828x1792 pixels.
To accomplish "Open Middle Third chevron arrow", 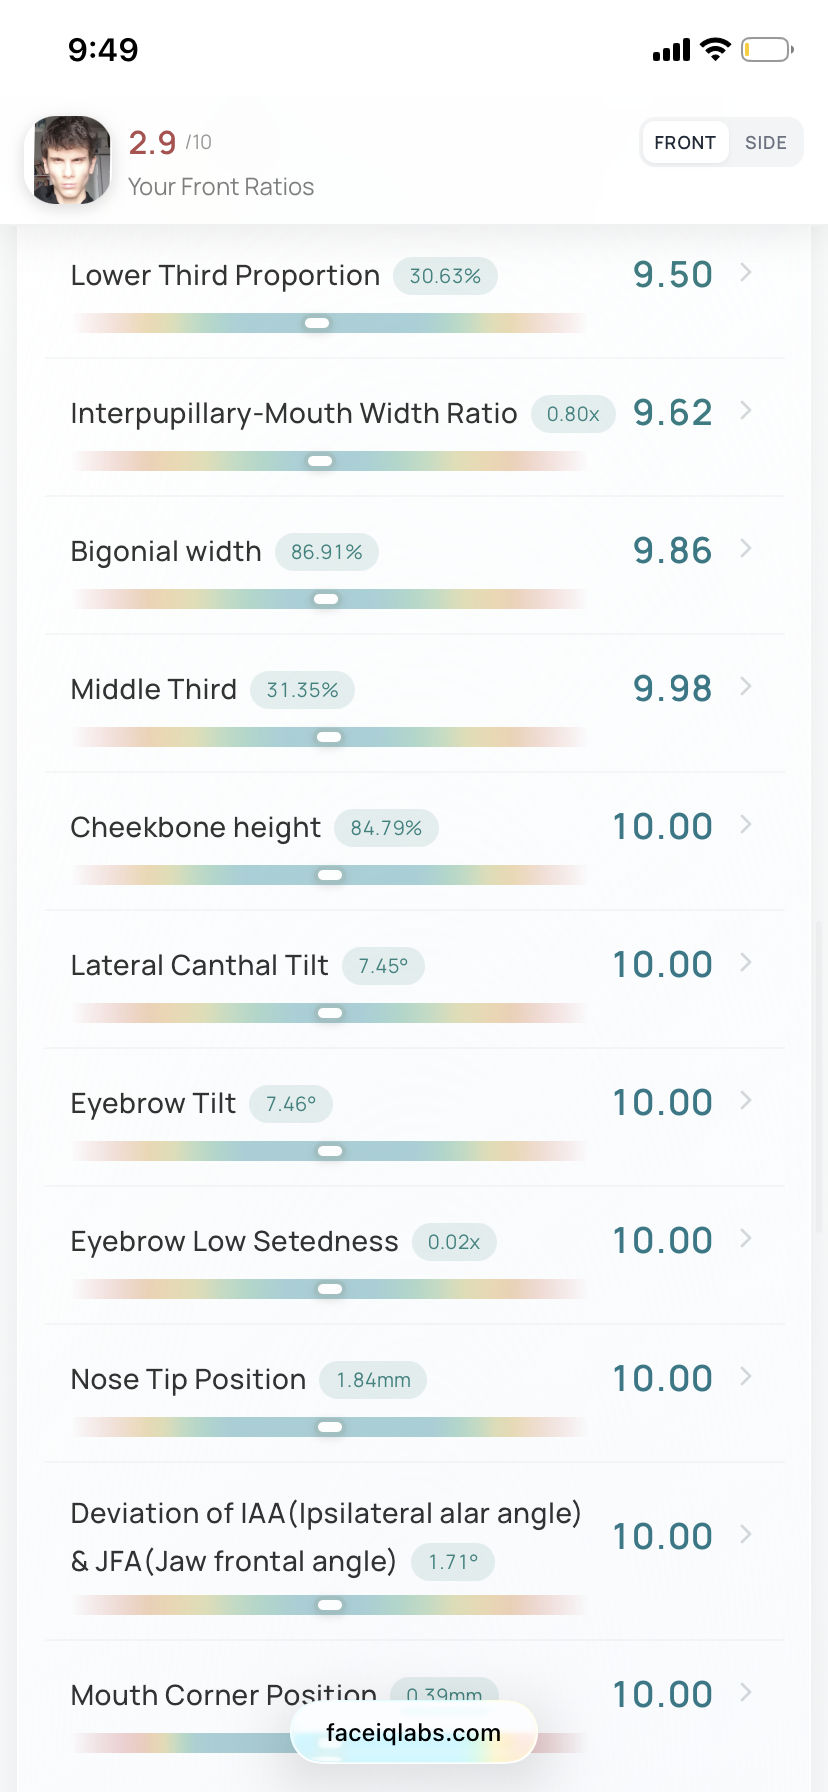I will coord(746,686).
